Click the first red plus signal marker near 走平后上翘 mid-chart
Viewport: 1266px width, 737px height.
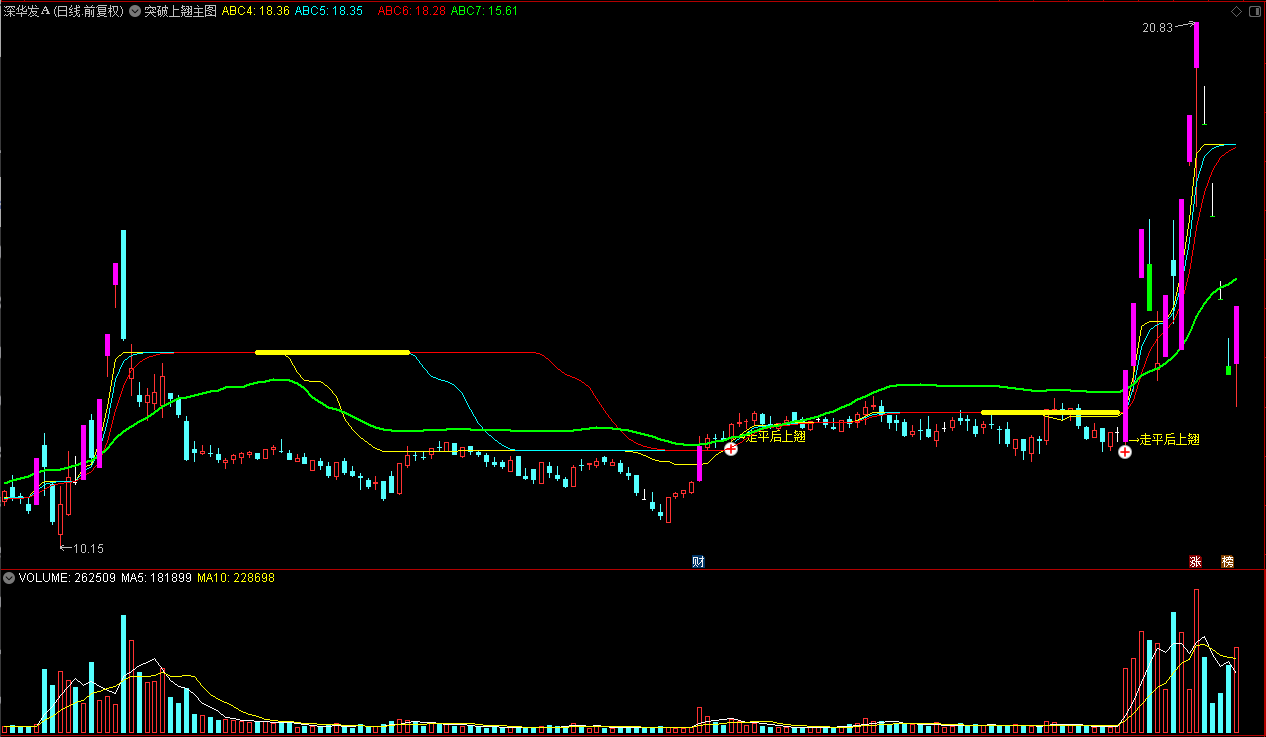(731, 449)
